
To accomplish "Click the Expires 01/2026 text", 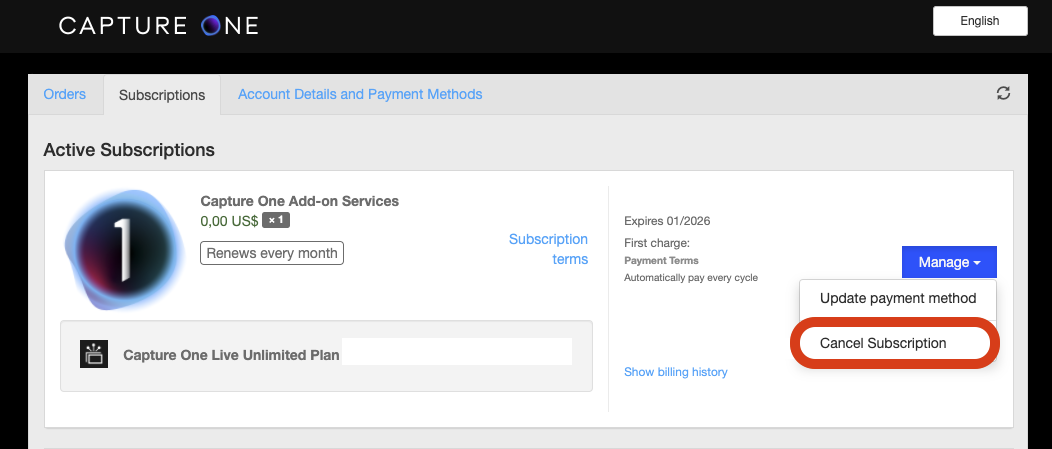I will [667, 221].
